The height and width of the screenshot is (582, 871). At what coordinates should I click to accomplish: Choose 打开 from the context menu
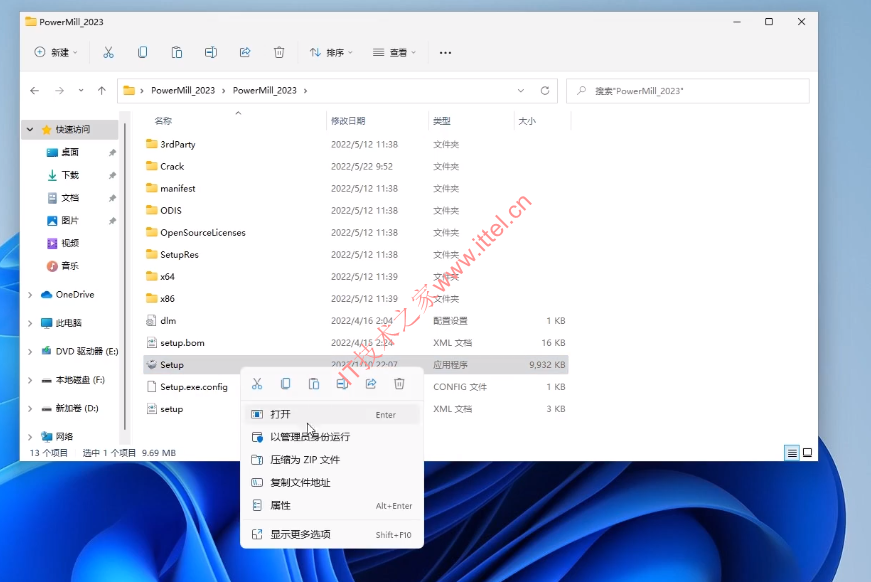click(x=332, y=414)
